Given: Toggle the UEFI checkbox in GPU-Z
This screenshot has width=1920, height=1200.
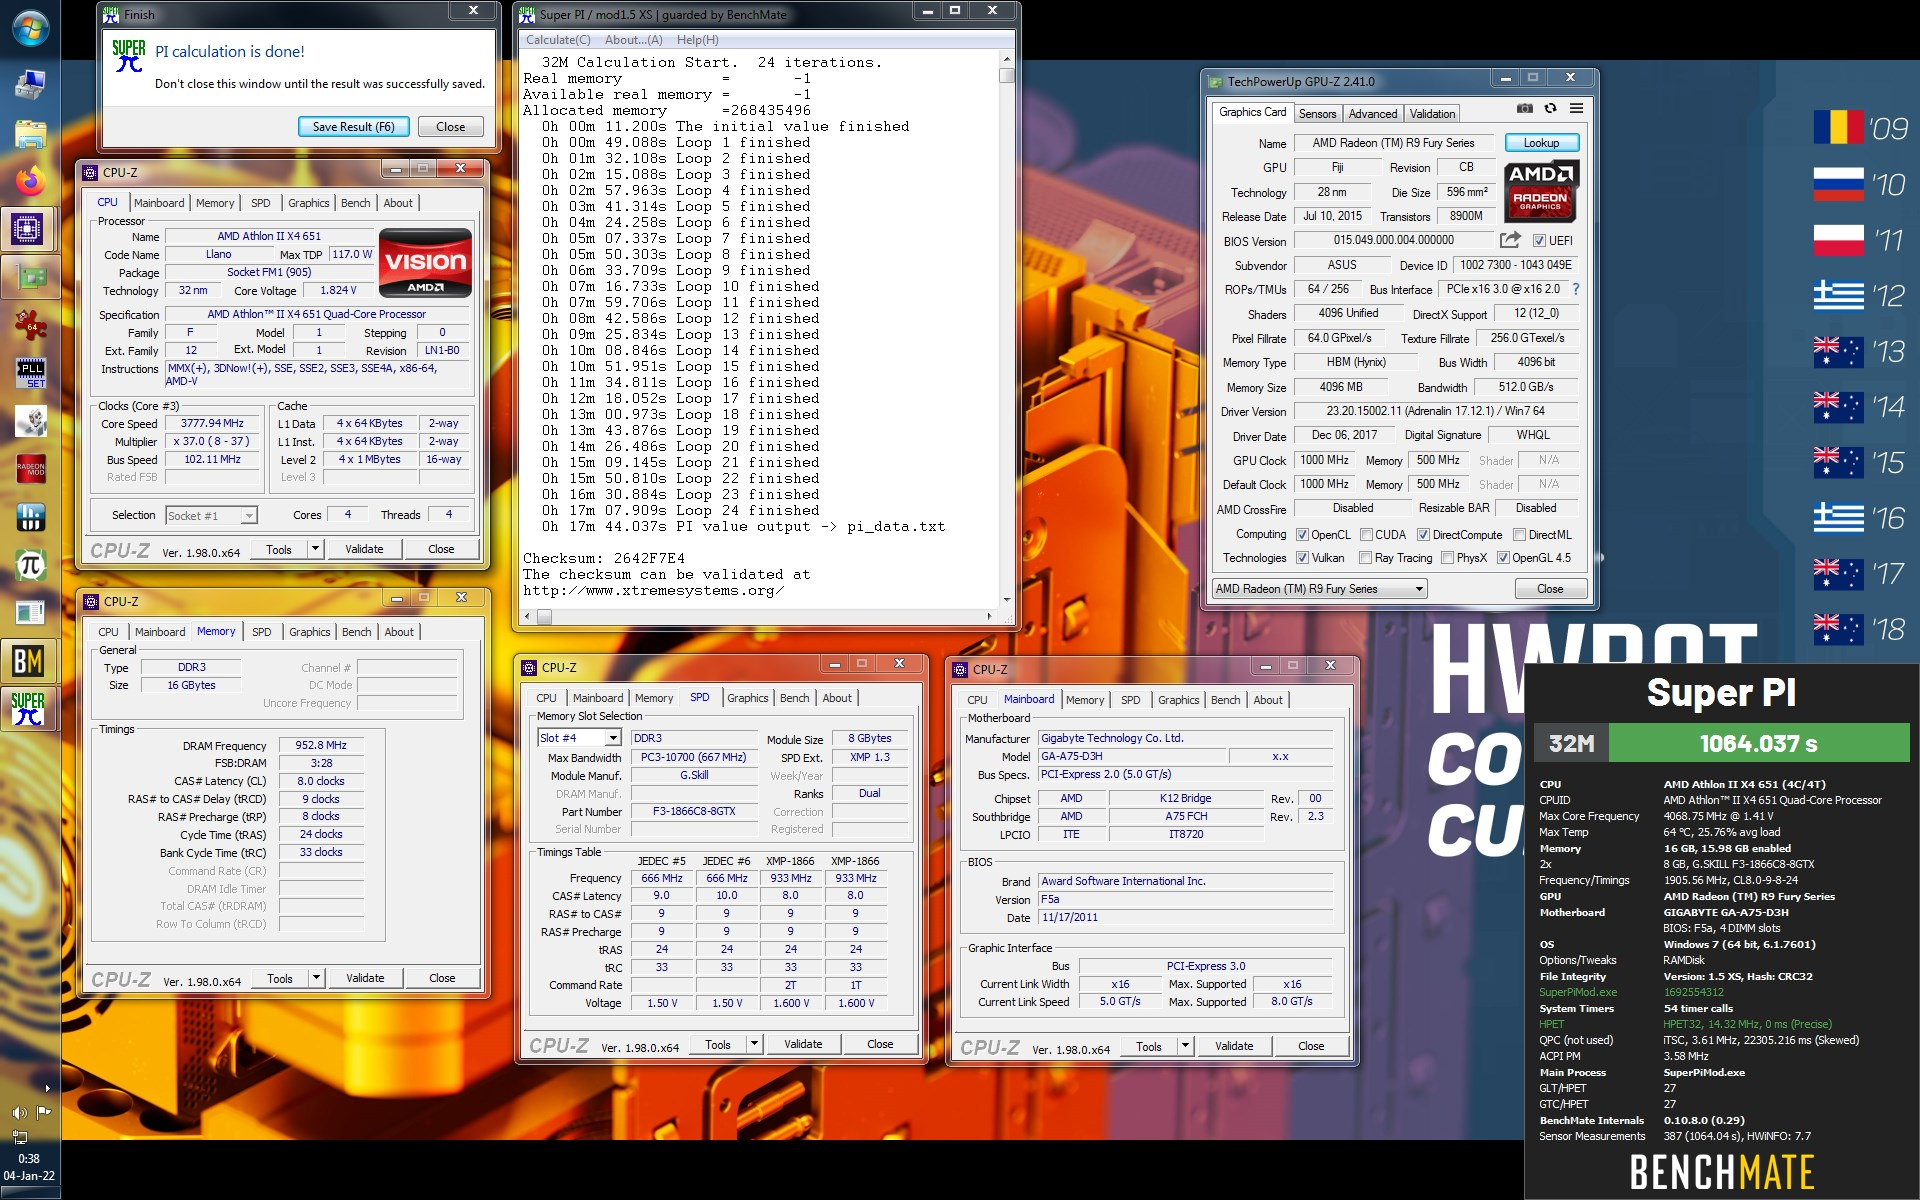Looking at the screenshot, I should click(1539, 241).
